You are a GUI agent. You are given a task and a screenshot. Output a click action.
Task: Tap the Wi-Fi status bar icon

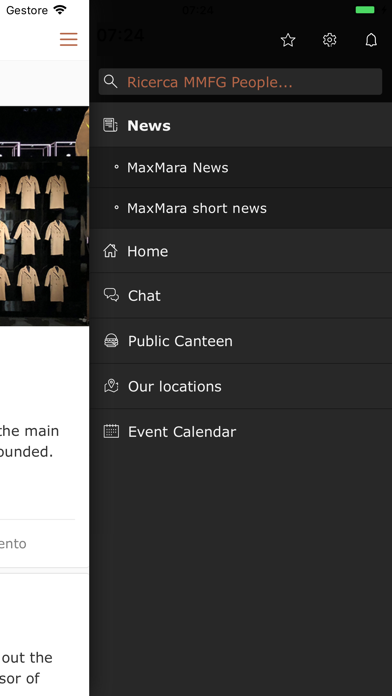click(59, 10)
